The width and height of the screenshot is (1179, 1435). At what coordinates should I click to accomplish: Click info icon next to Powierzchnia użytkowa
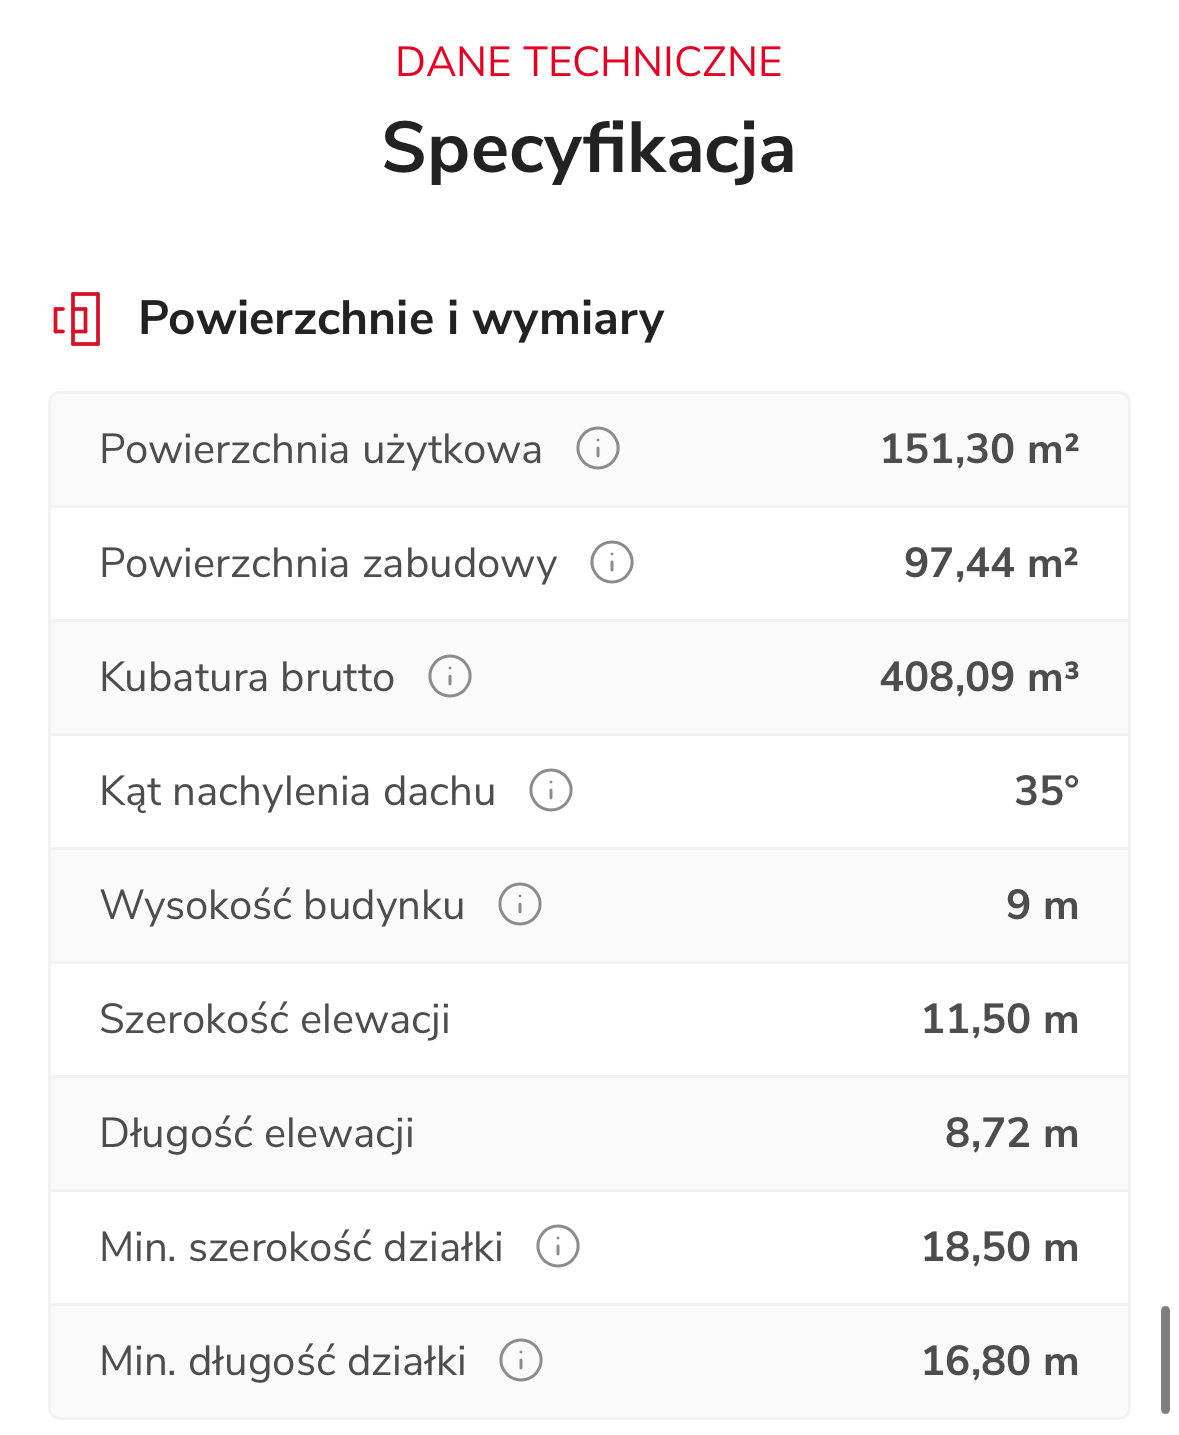pyautogui.click(x=598, y=448)
